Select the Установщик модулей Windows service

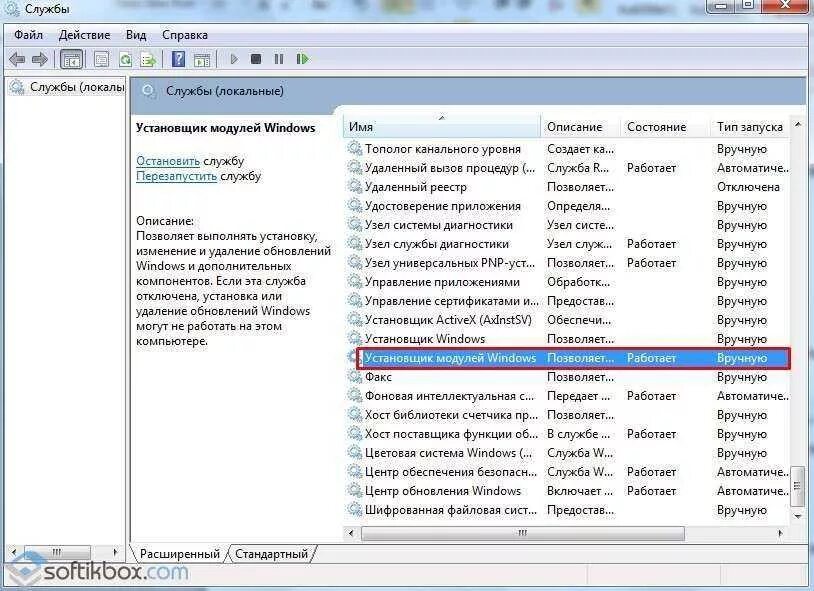(x=573, y=358)
